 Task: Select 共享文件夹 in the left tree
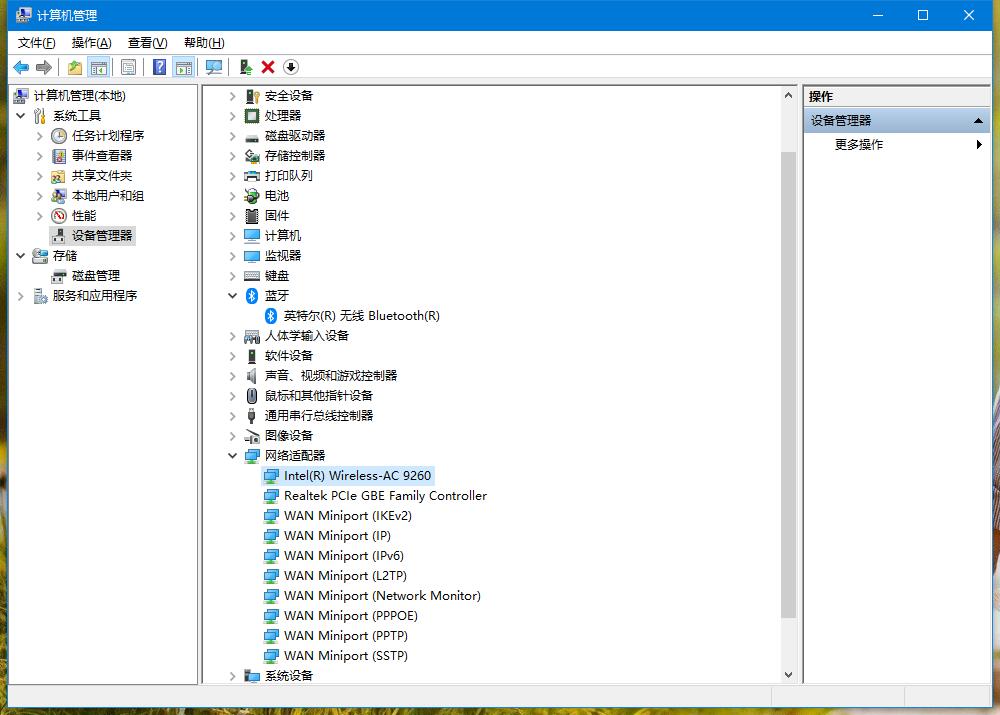click(x=102, y=175)
